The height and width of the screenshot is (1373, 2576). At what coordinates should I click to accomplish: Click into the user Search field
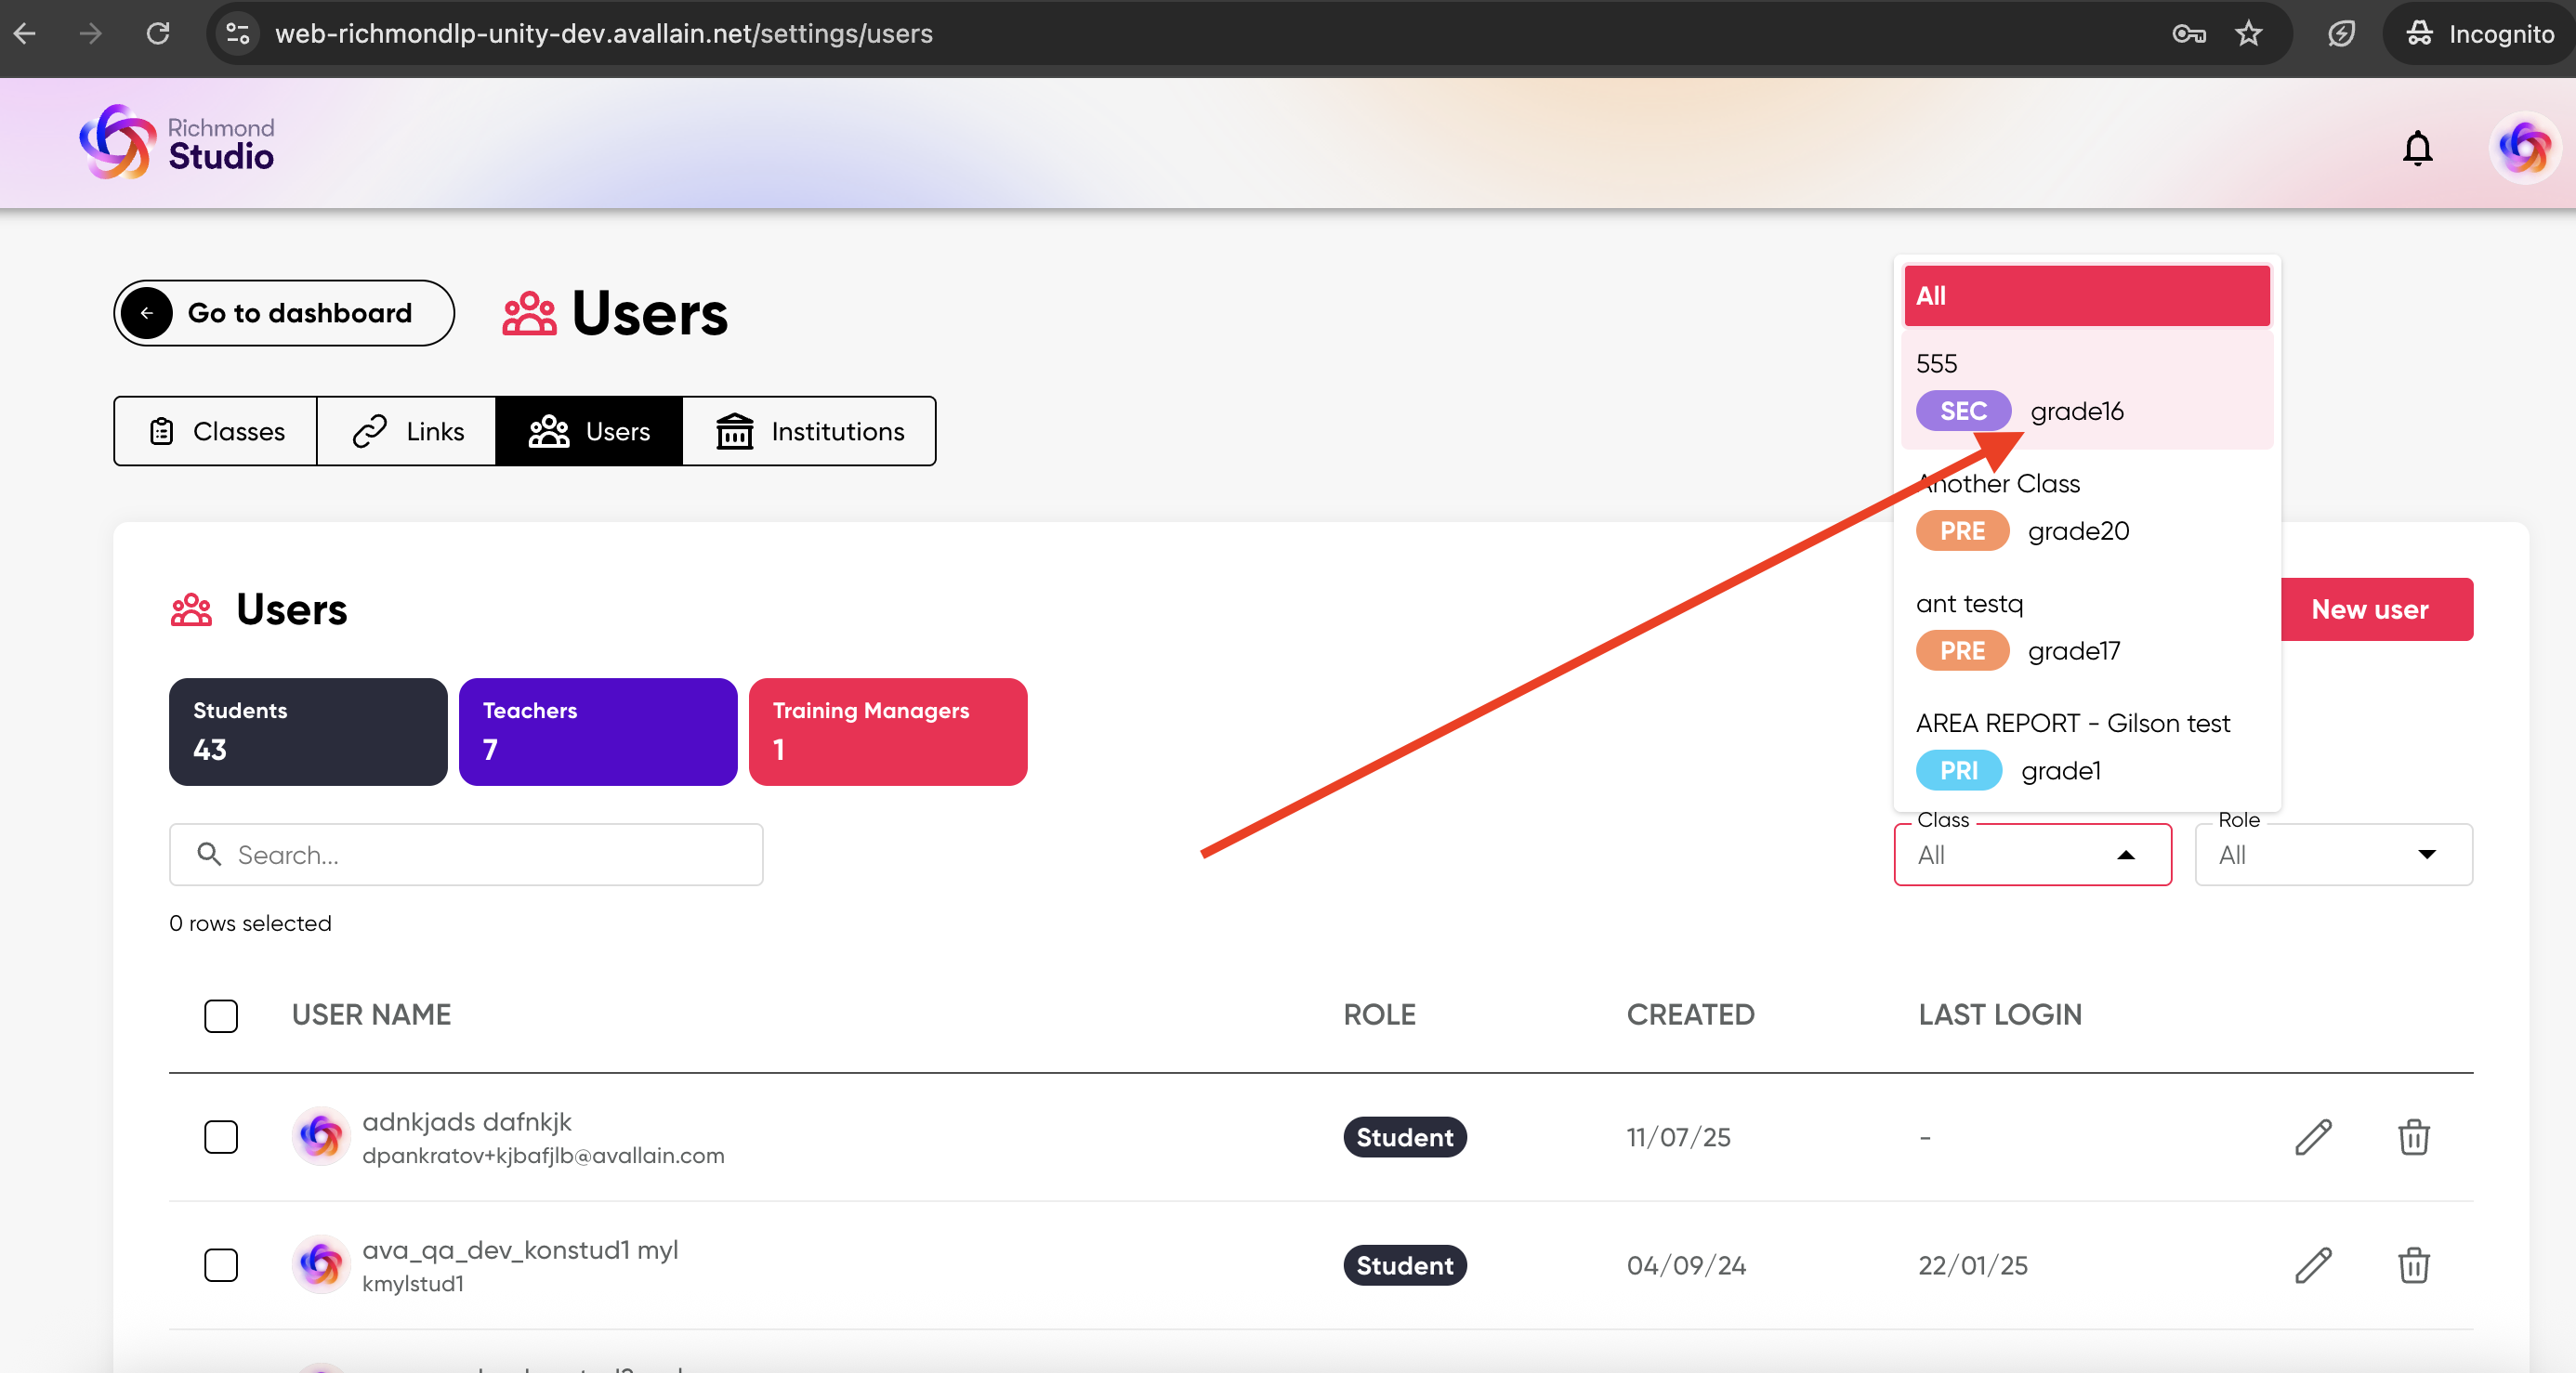466,855
